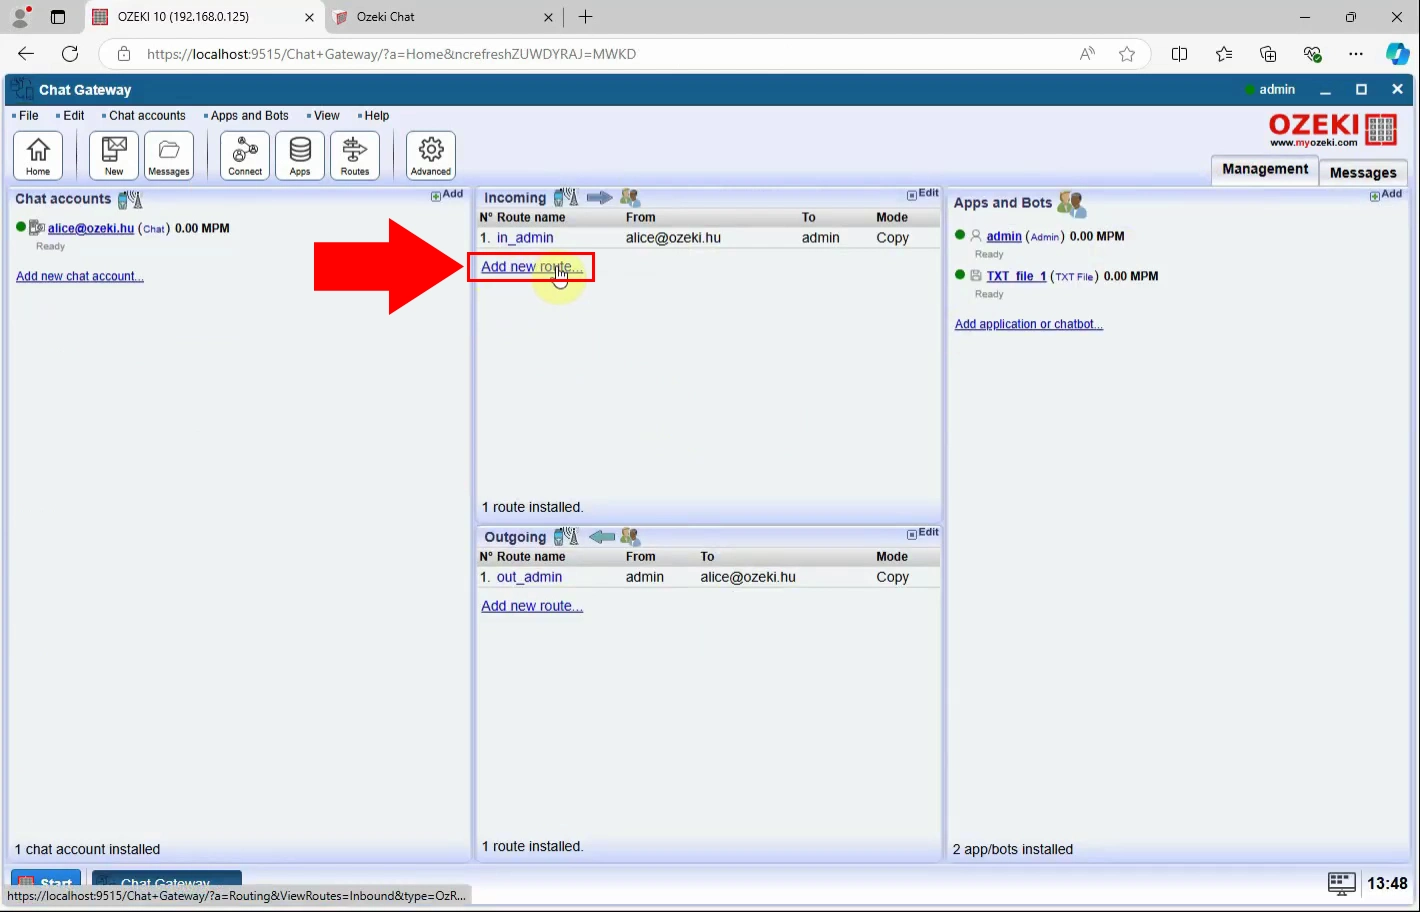Click the Mode header in Incoming table

(x=892, y=217)
